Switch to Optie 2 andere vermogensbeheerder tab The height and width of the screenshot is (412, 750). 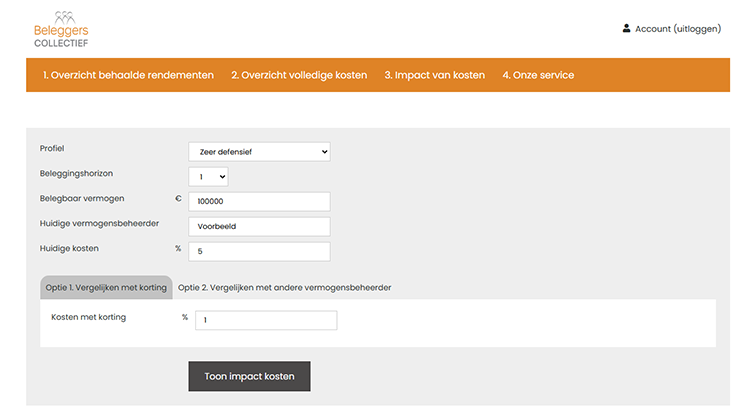(x=284, y=287)
